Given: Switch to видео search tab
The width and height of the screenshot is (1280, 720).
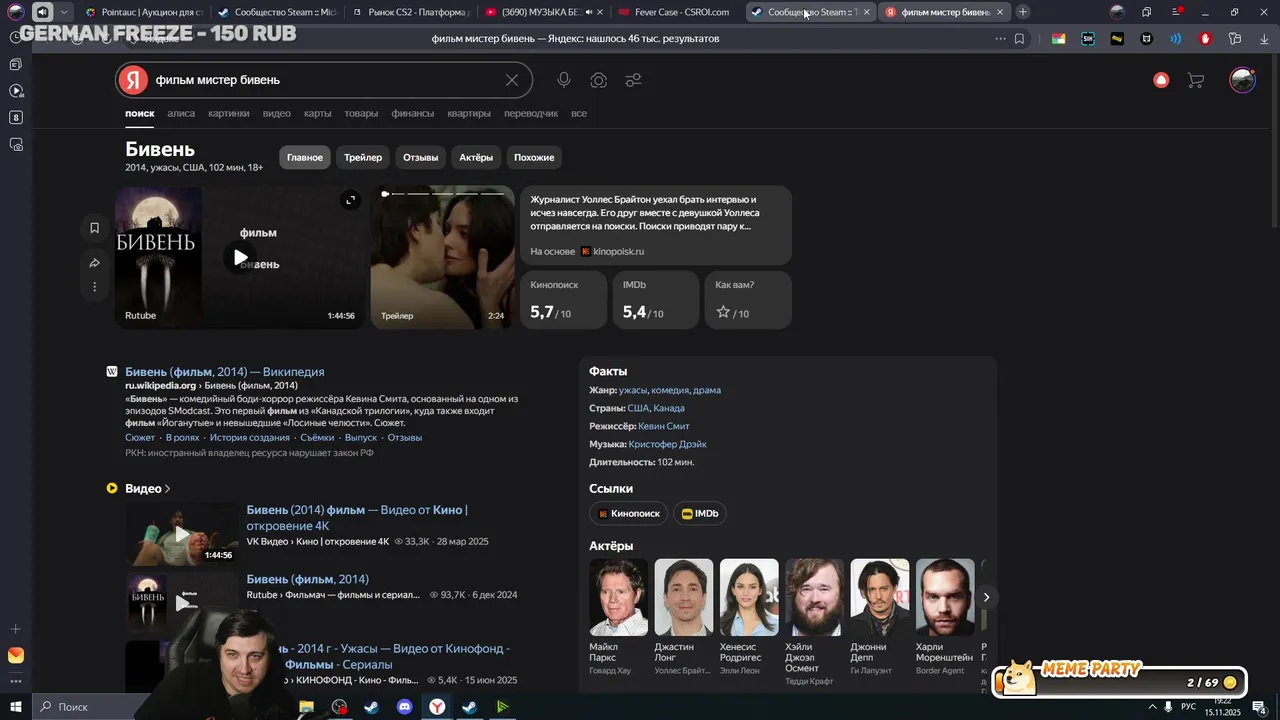Looking at the screenshot, I should 277,114.
